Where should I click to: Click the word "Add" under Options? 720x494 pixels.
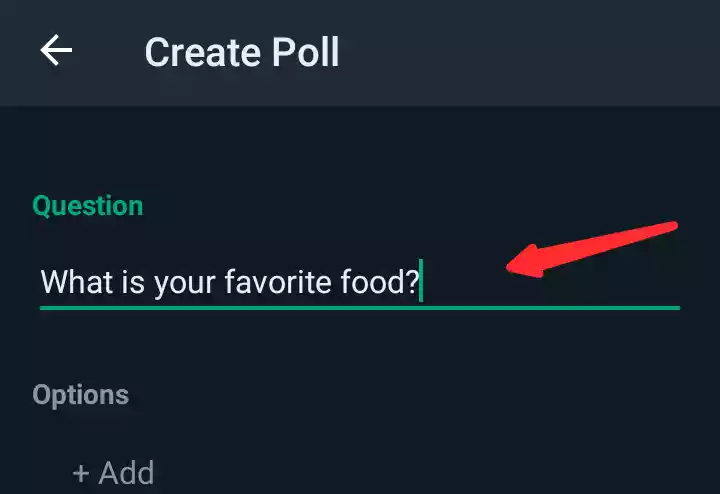[x=126, y=472]
